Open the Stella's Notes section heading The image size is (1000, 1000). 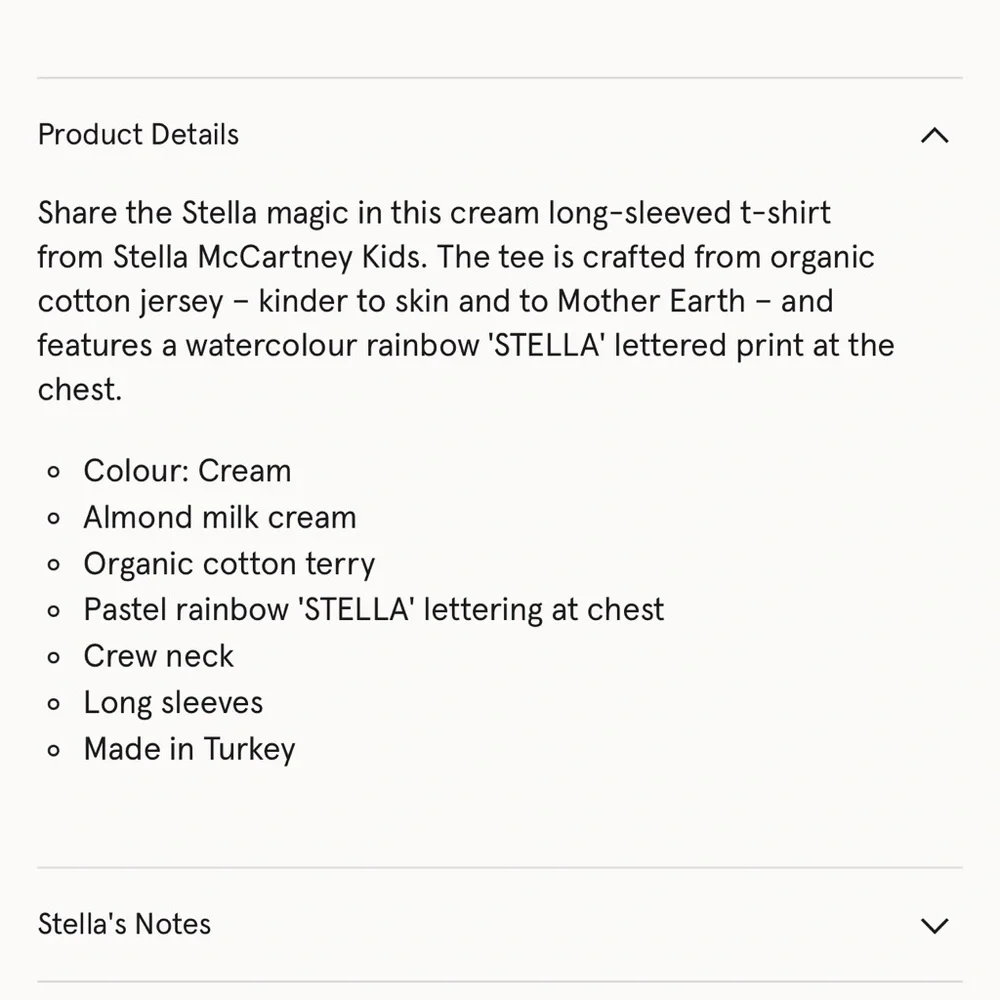[124, 924]
